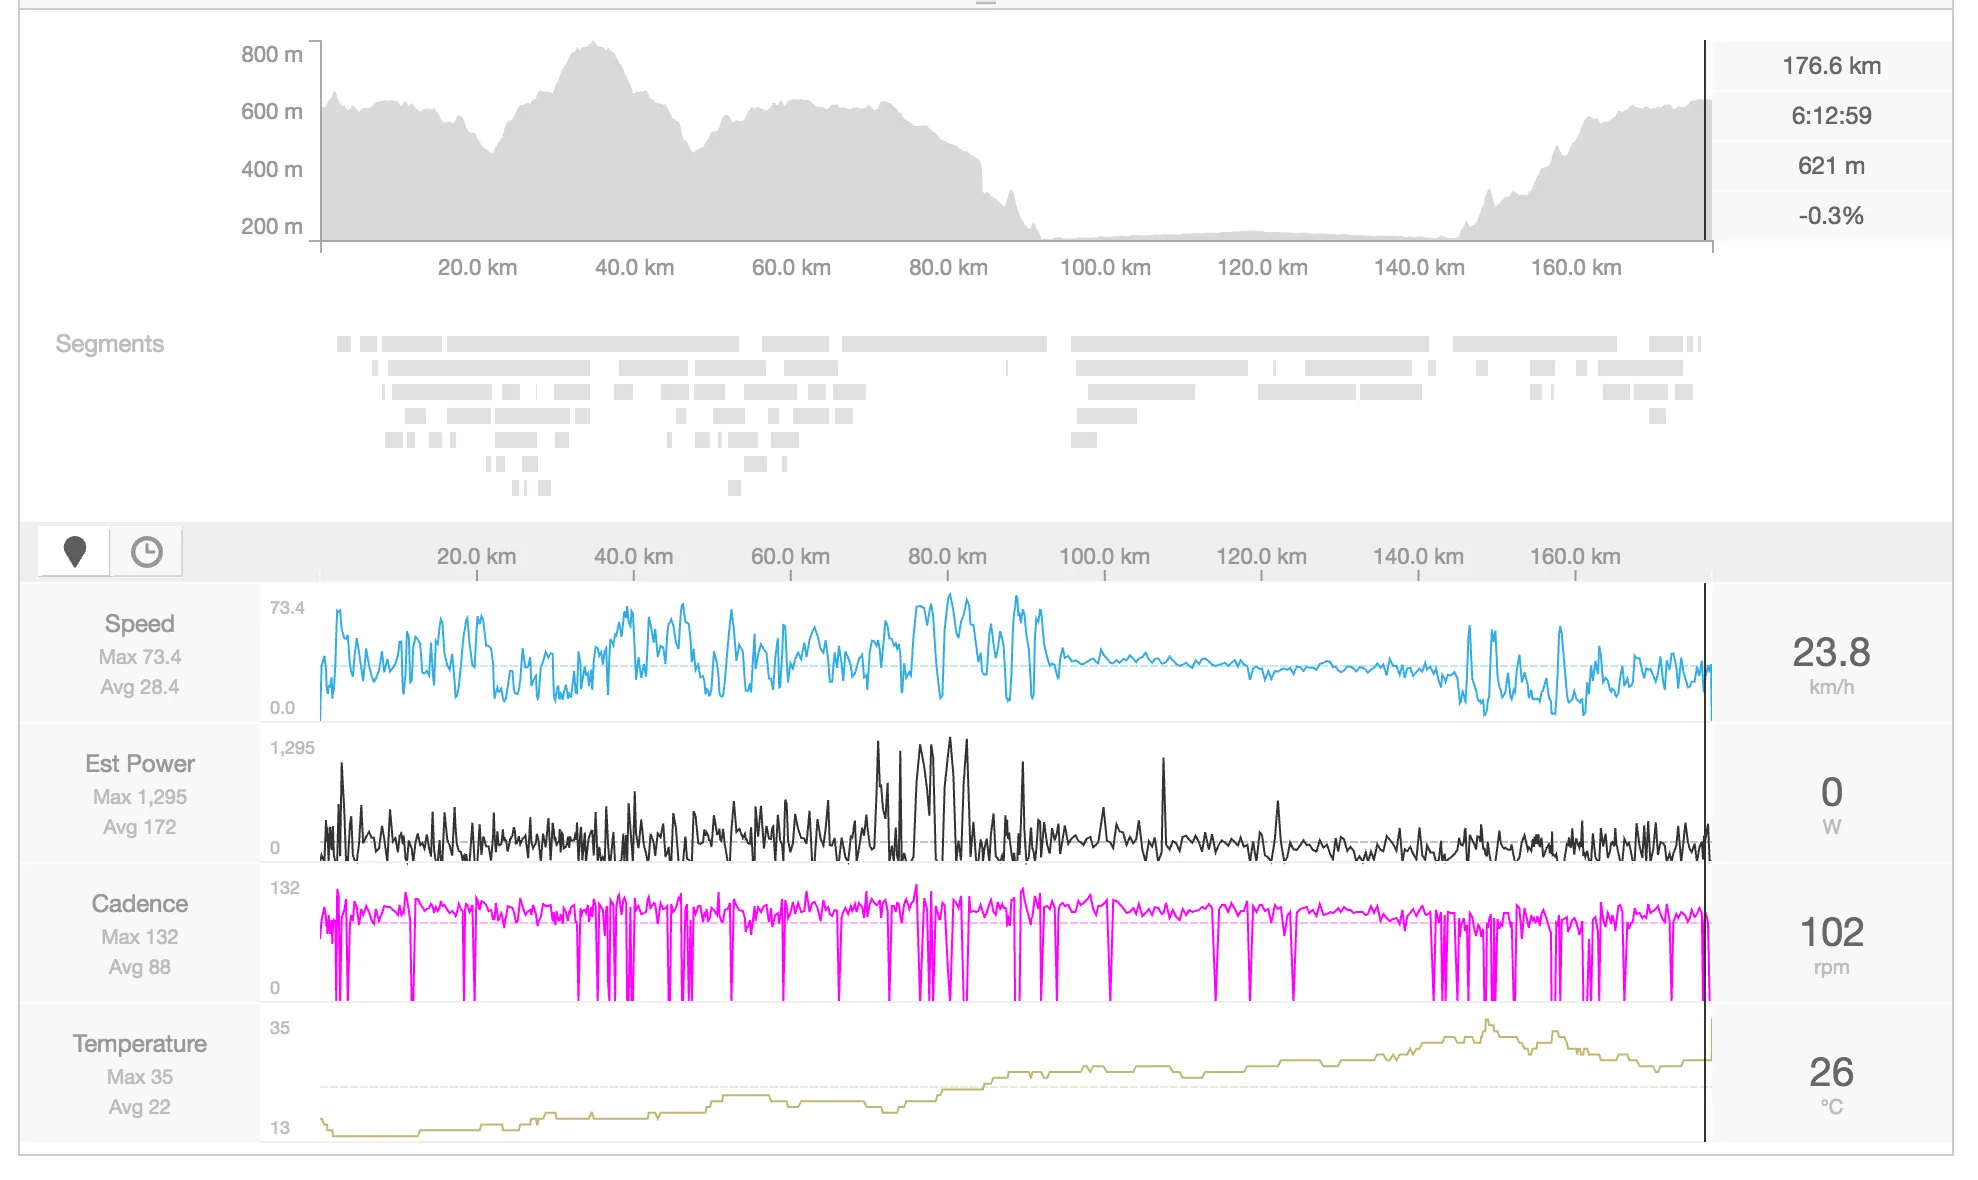
Task: Click the 621 m elevation readout
Action: [1831, 166]
